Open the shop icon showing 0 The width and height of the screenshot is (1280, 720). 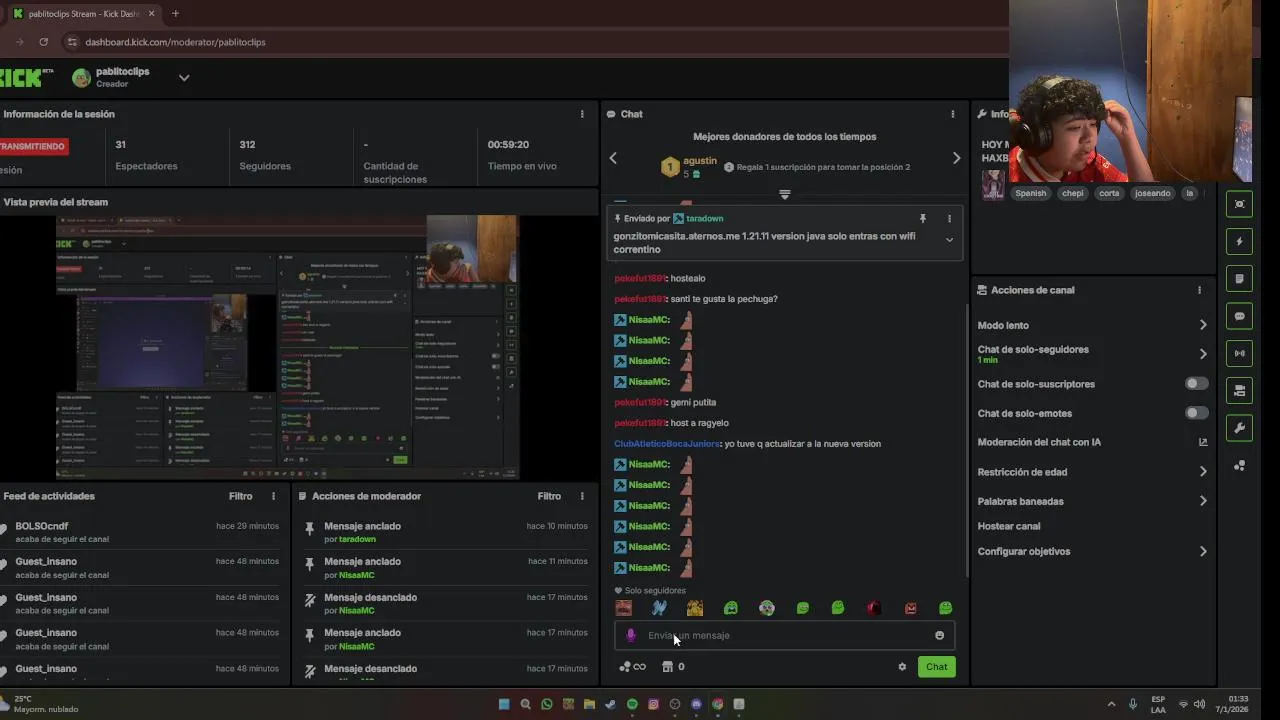(x=673, y=667)
